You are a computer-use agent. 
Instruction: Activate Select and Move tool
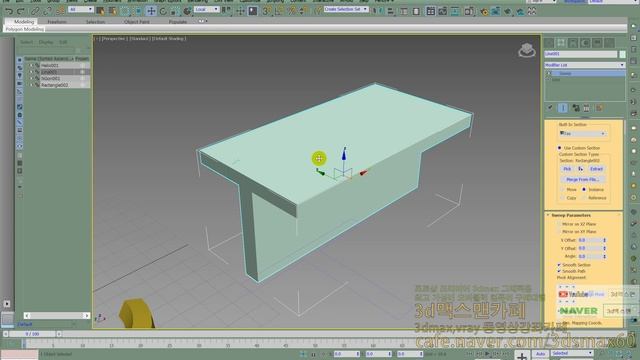151,11
